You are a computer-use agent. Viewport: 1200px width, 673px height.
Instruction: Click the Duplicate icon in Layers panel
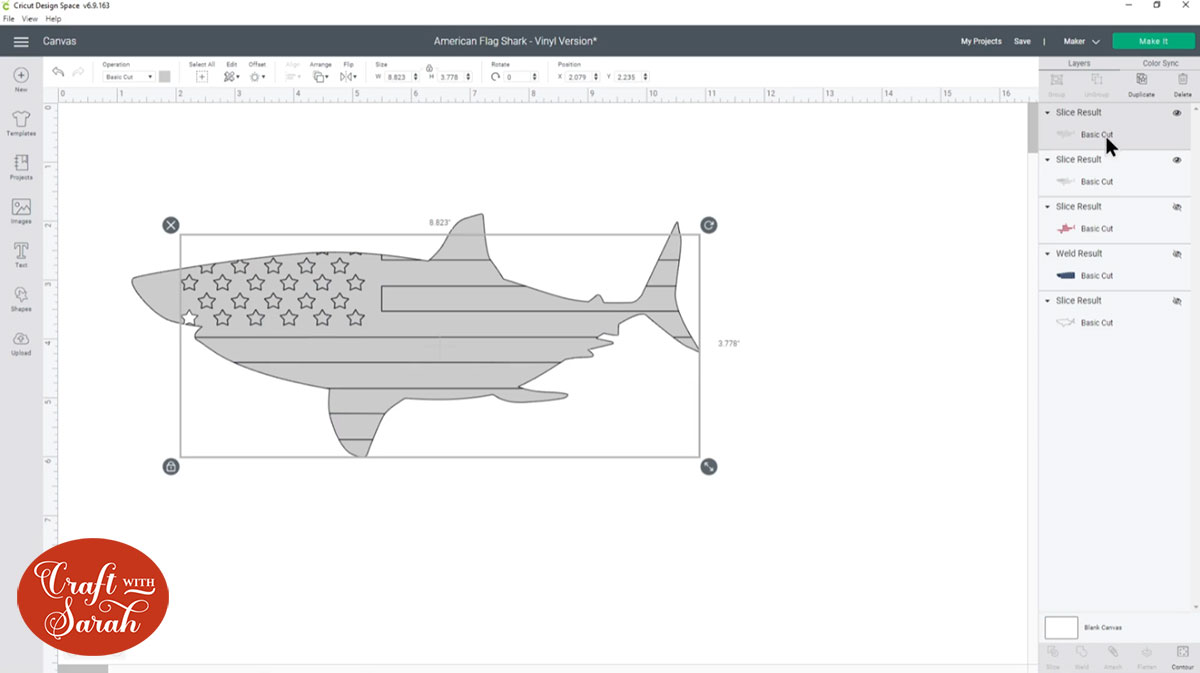click(x=1141, y=84)
